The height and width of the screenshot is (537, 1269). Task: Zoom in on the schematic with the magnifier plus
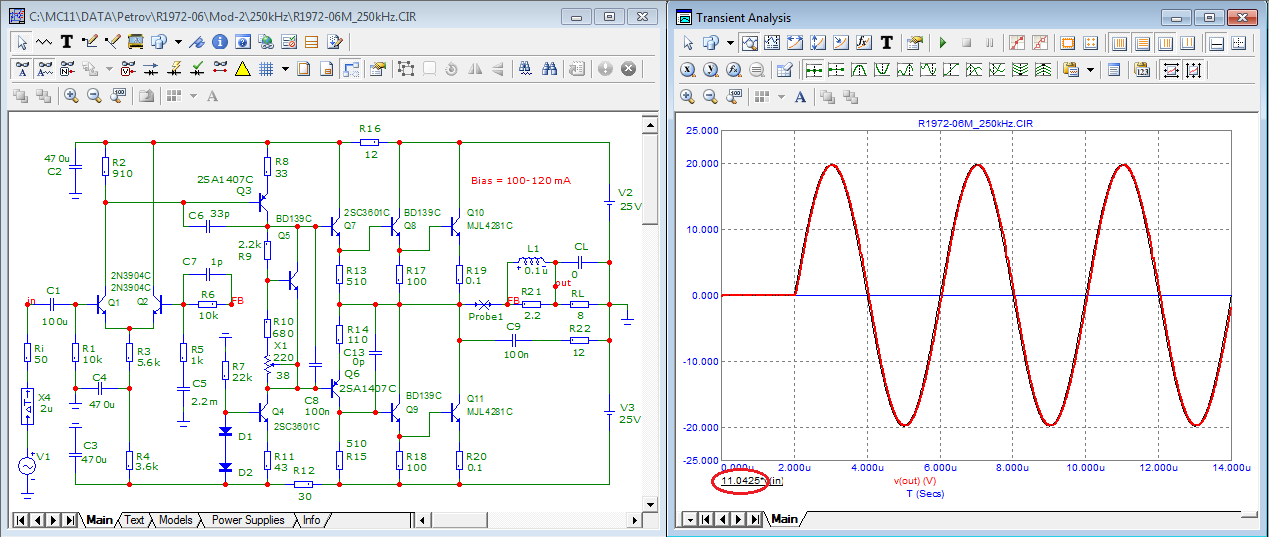click(71, 96)
